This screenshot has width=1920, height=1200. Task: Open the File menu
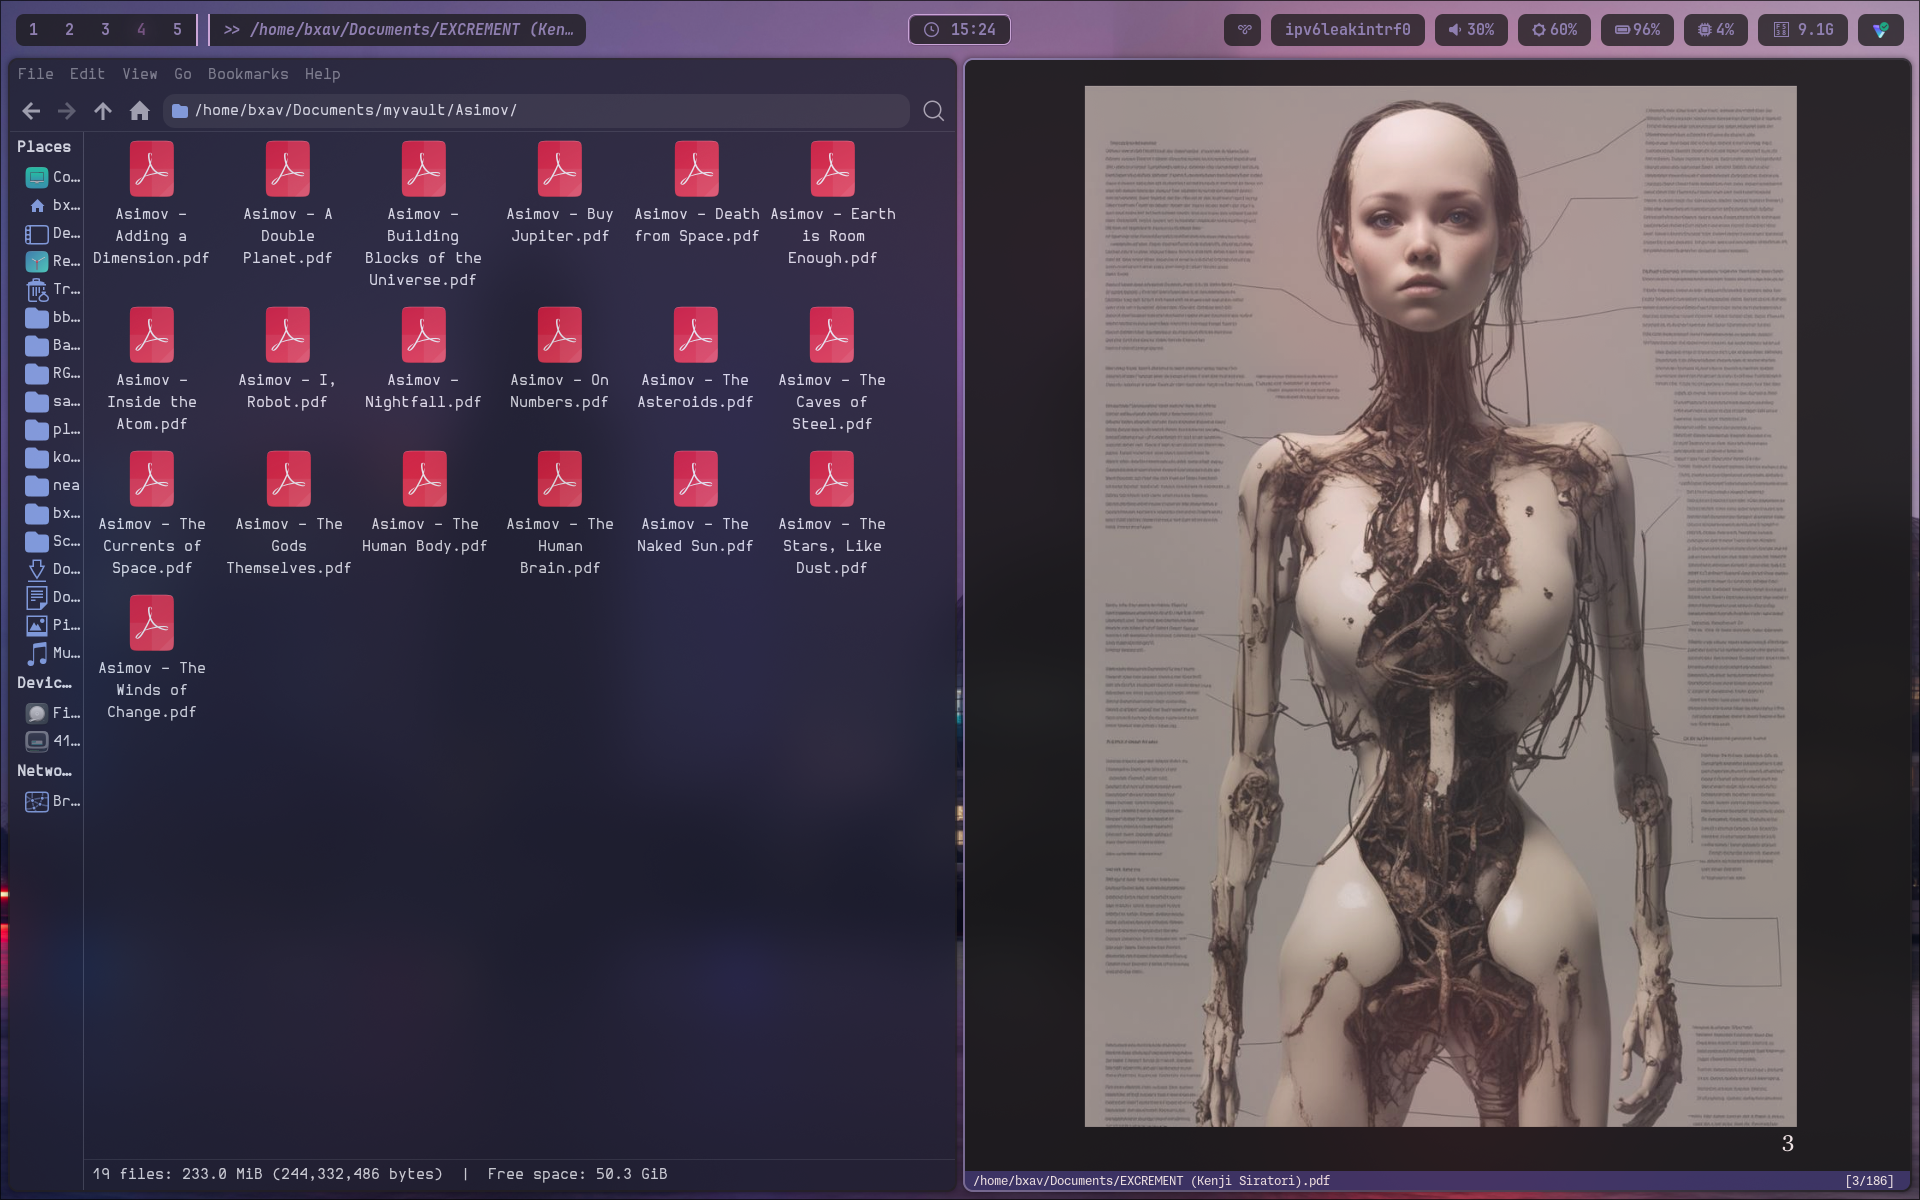pyautogui.click(x=36, y=74)
